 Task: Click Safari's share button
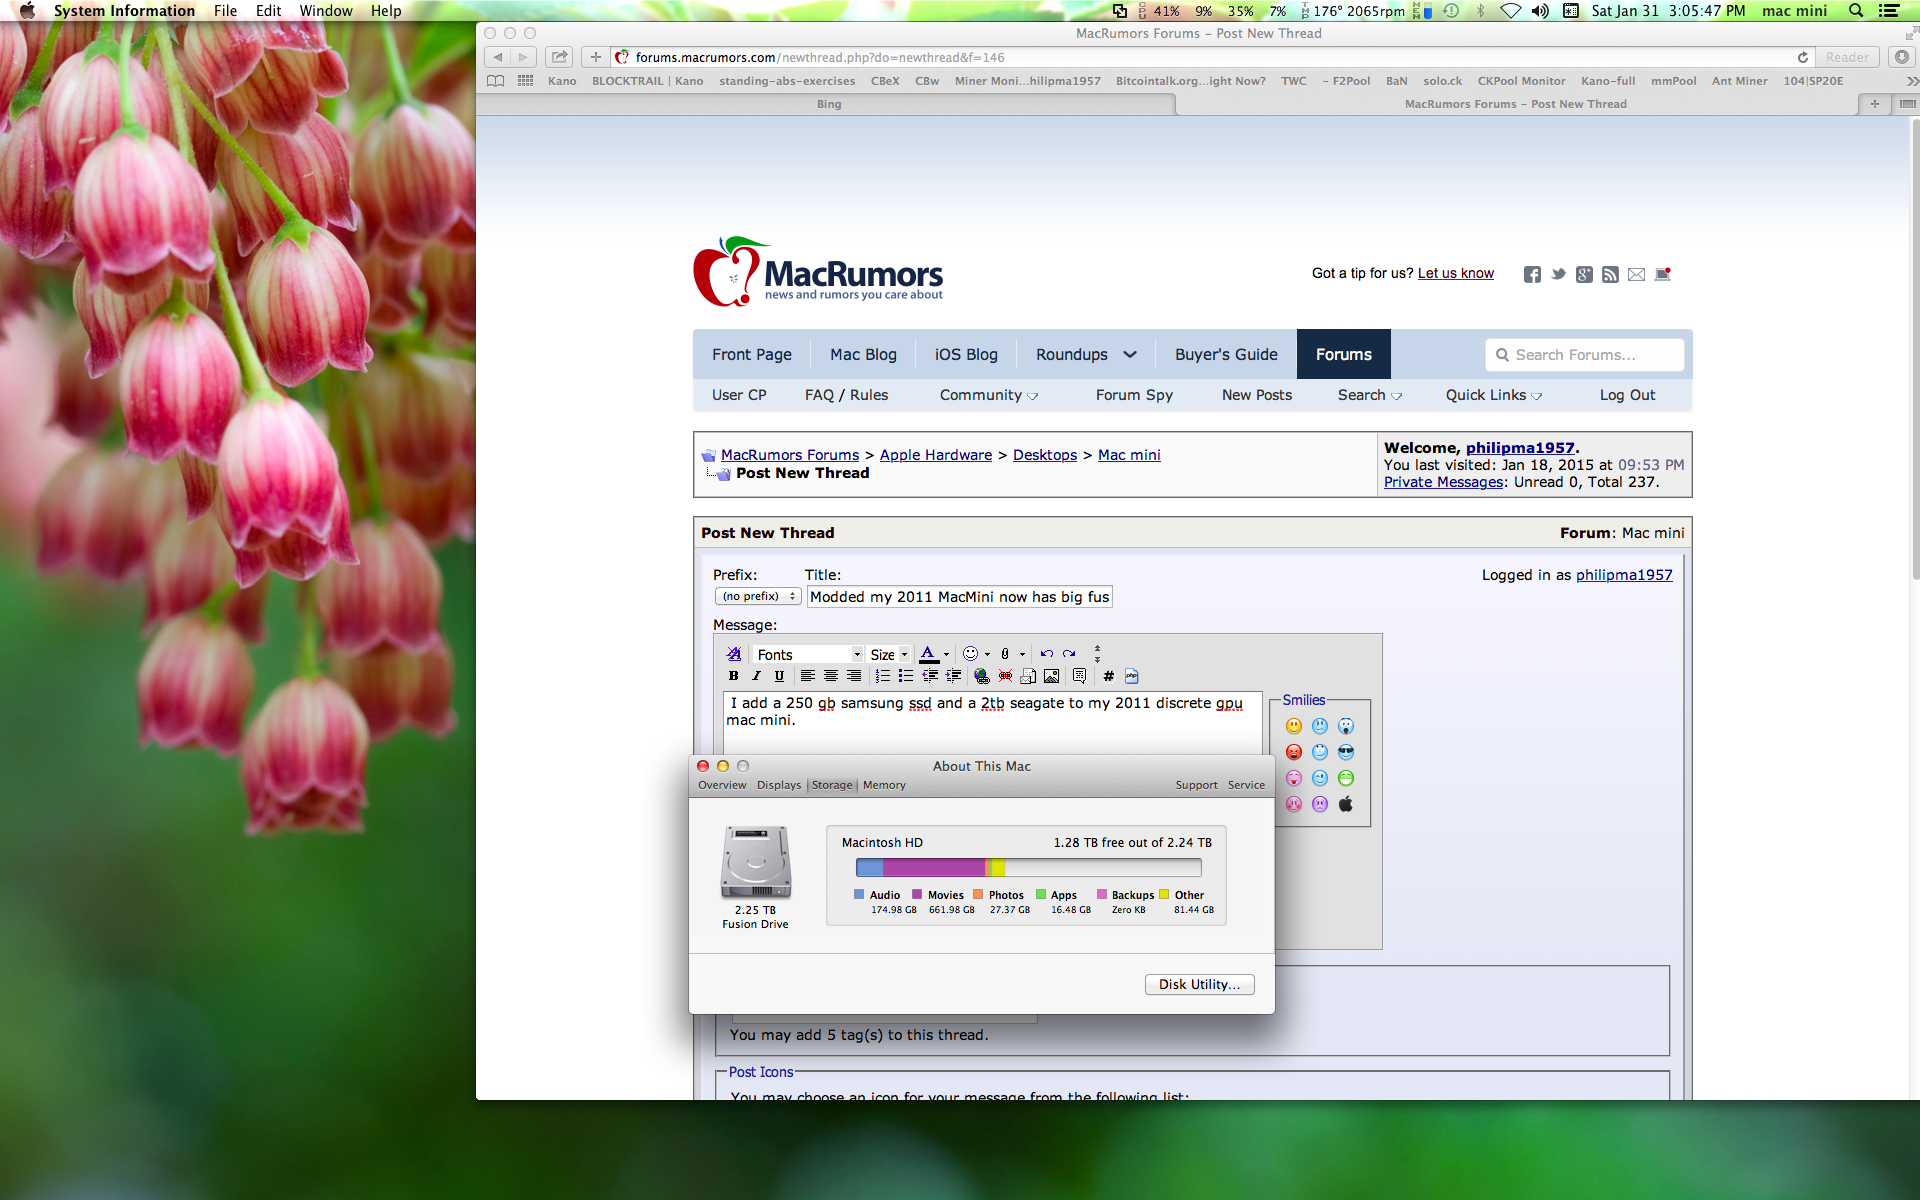[x=560, y=57]
